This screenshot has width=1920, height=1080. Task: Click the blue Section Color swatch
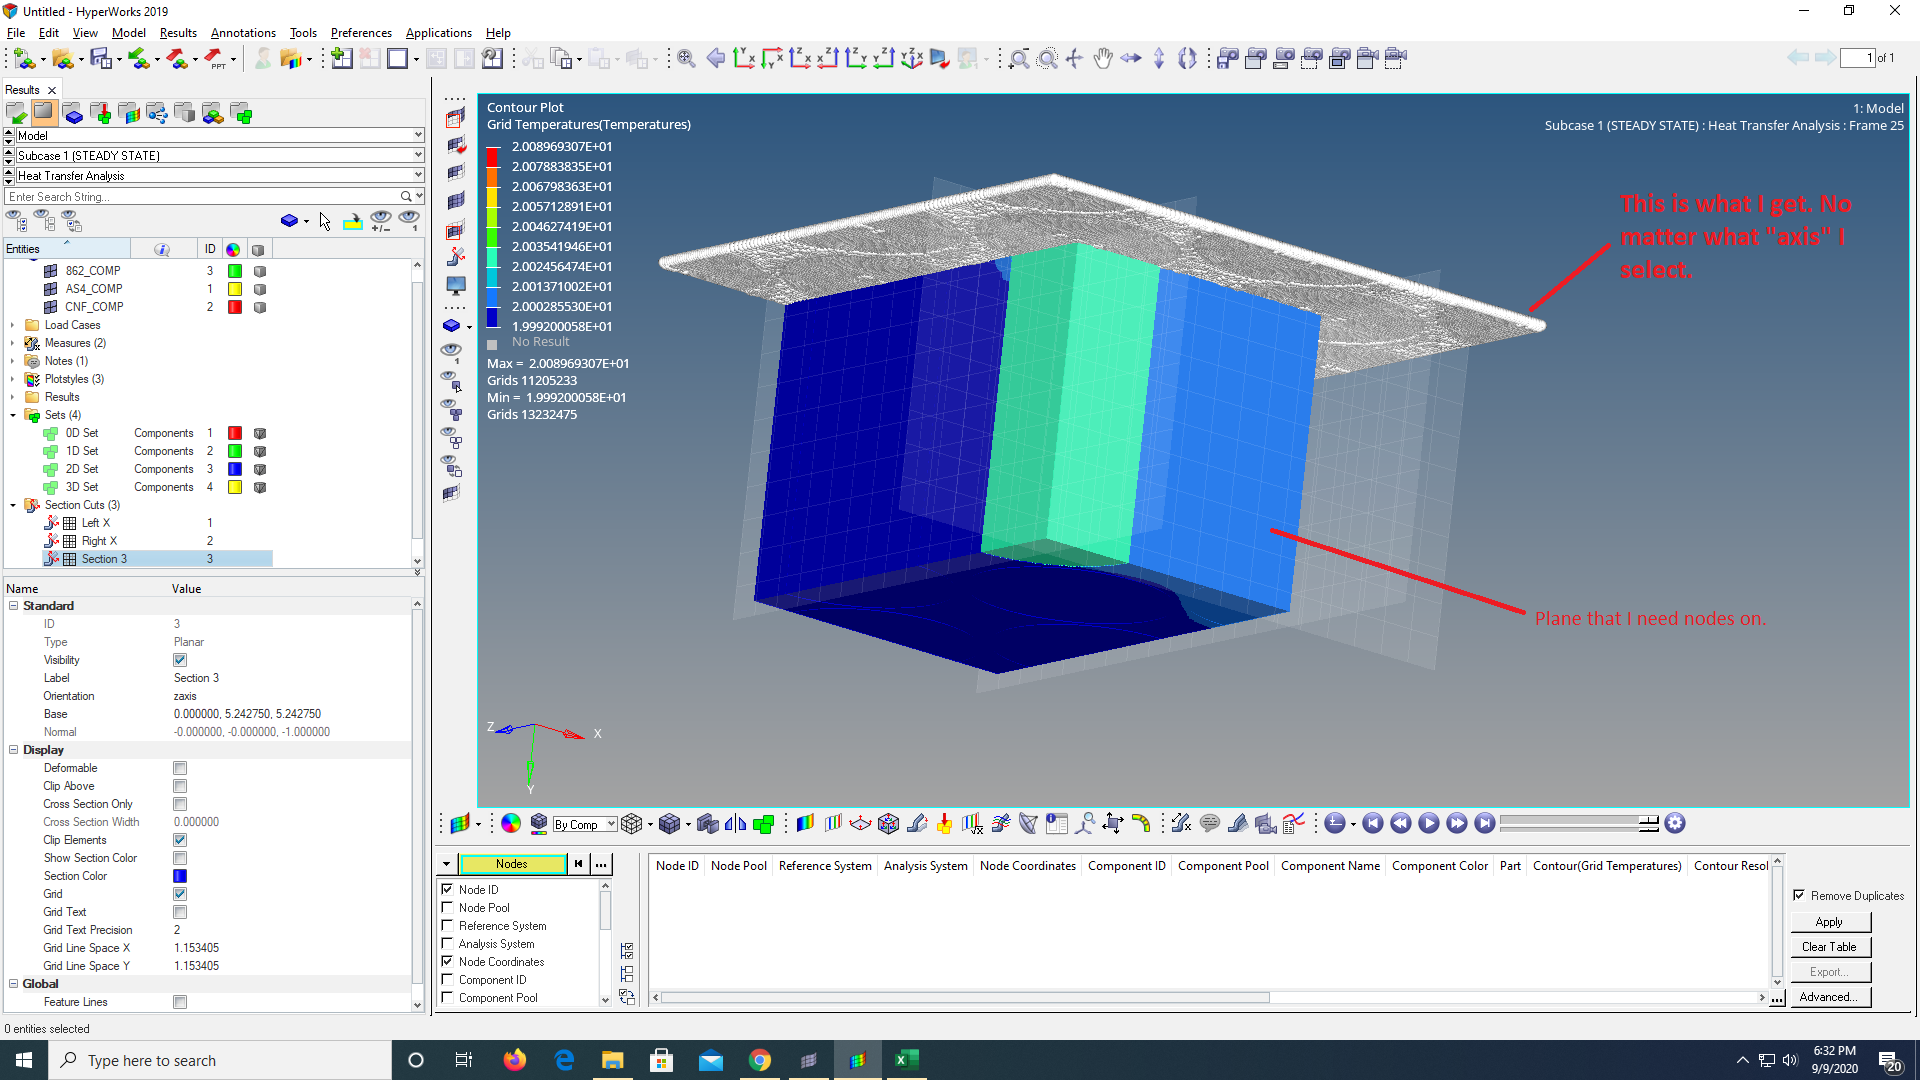tap(180, 876)
